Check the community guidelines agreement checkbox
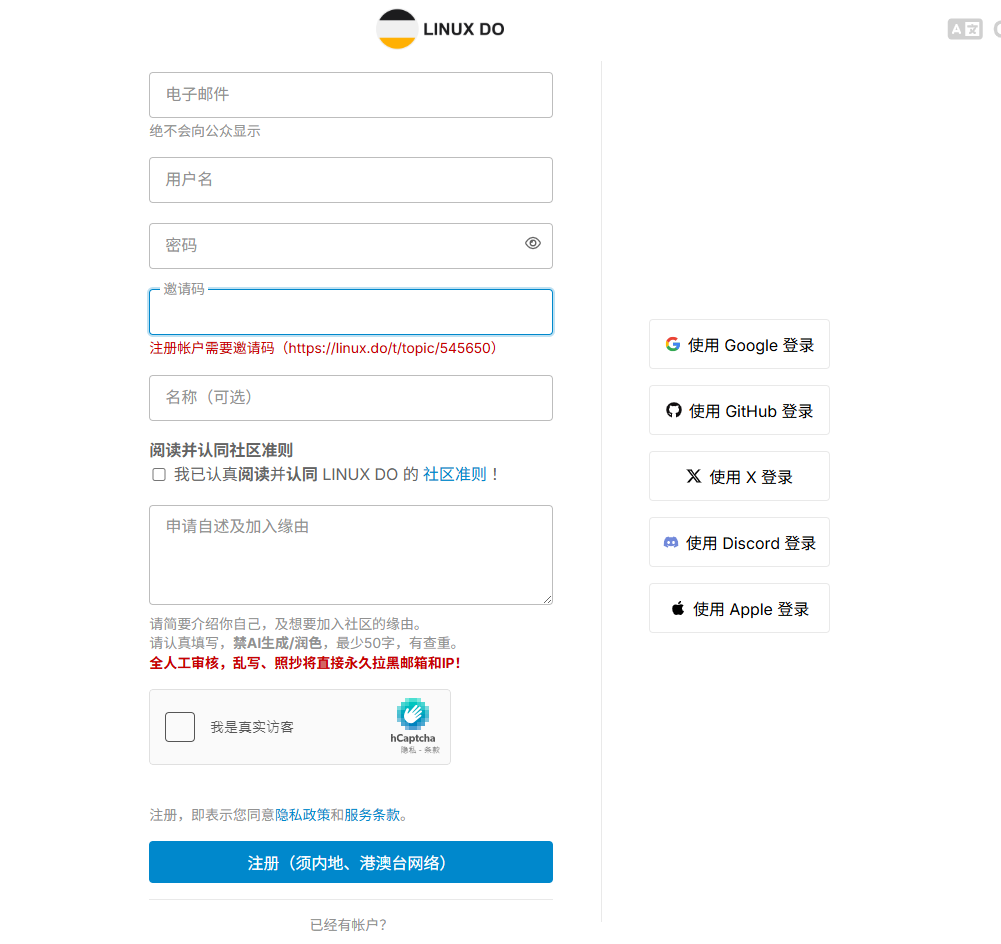Image resolution: width=1001 pixels, height=944 pixels. (x=159, y=475)
